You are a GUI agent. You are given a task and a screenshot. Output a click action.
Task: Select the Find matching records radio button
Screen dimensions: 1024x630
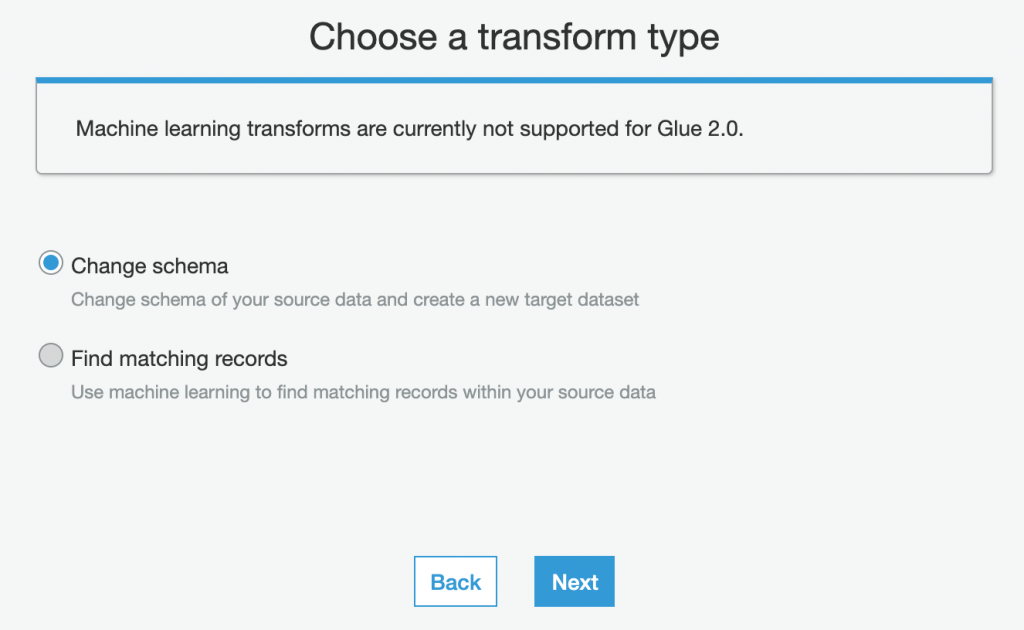(50, 356)
